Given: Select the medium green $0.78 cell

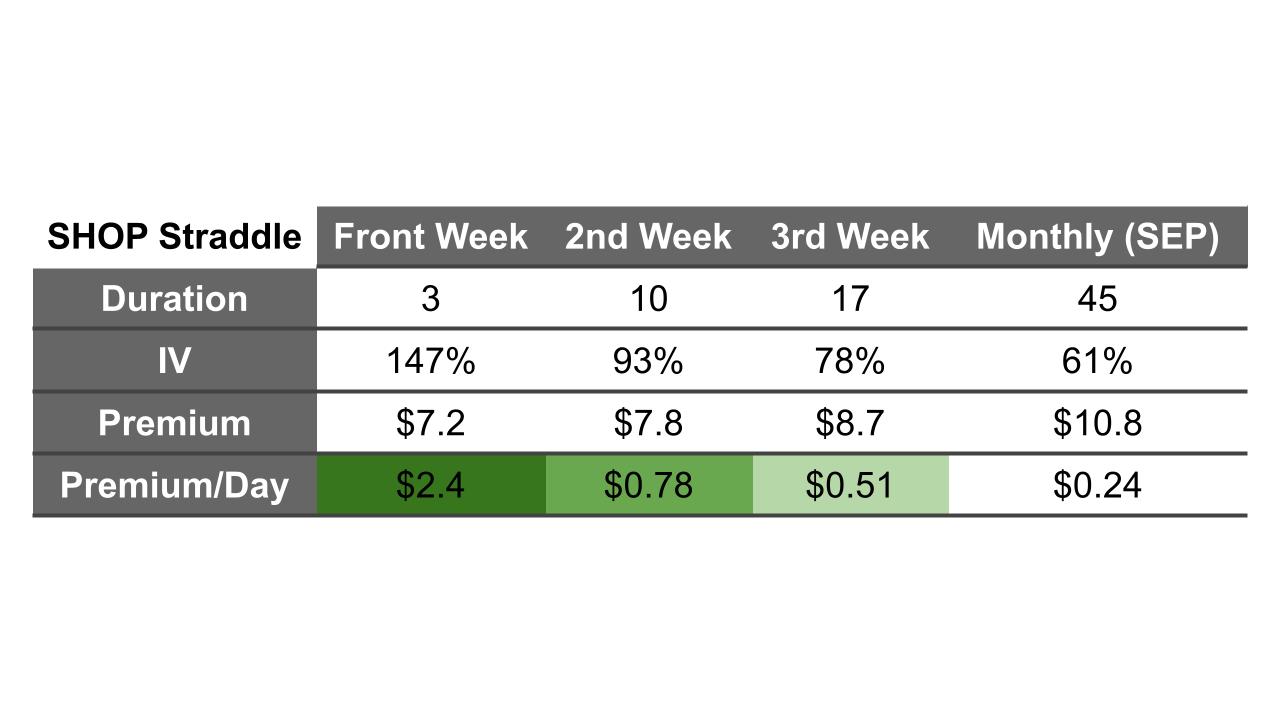Looking at the screenshot, I should pyautogui.click(x=648, y=485).
